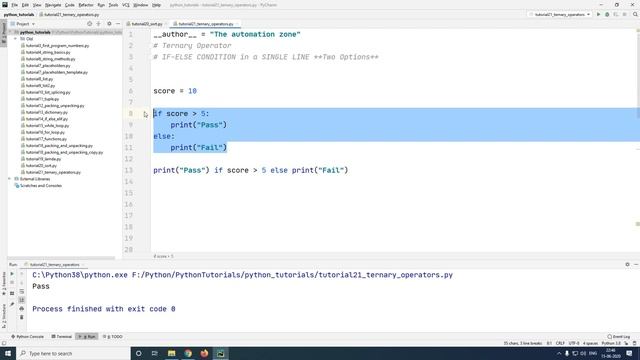This screenshot has height=360, width=640.
Task: Open the Refactor menu
Action: [86, 5]
